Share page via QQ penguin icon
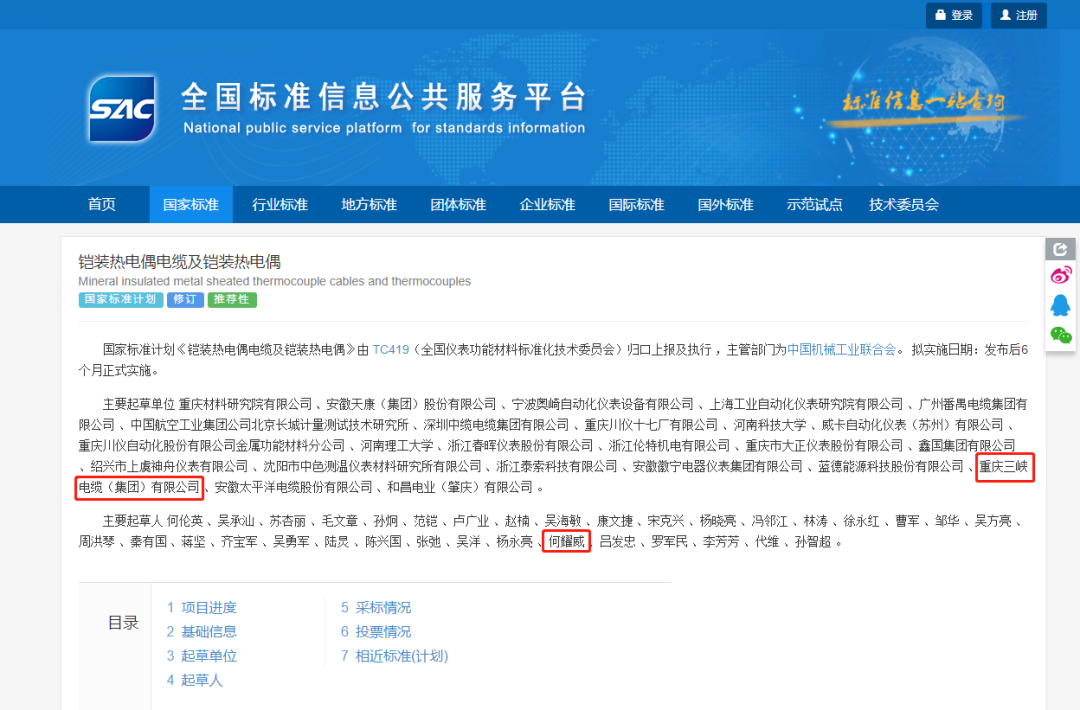 coord(1061,305)
